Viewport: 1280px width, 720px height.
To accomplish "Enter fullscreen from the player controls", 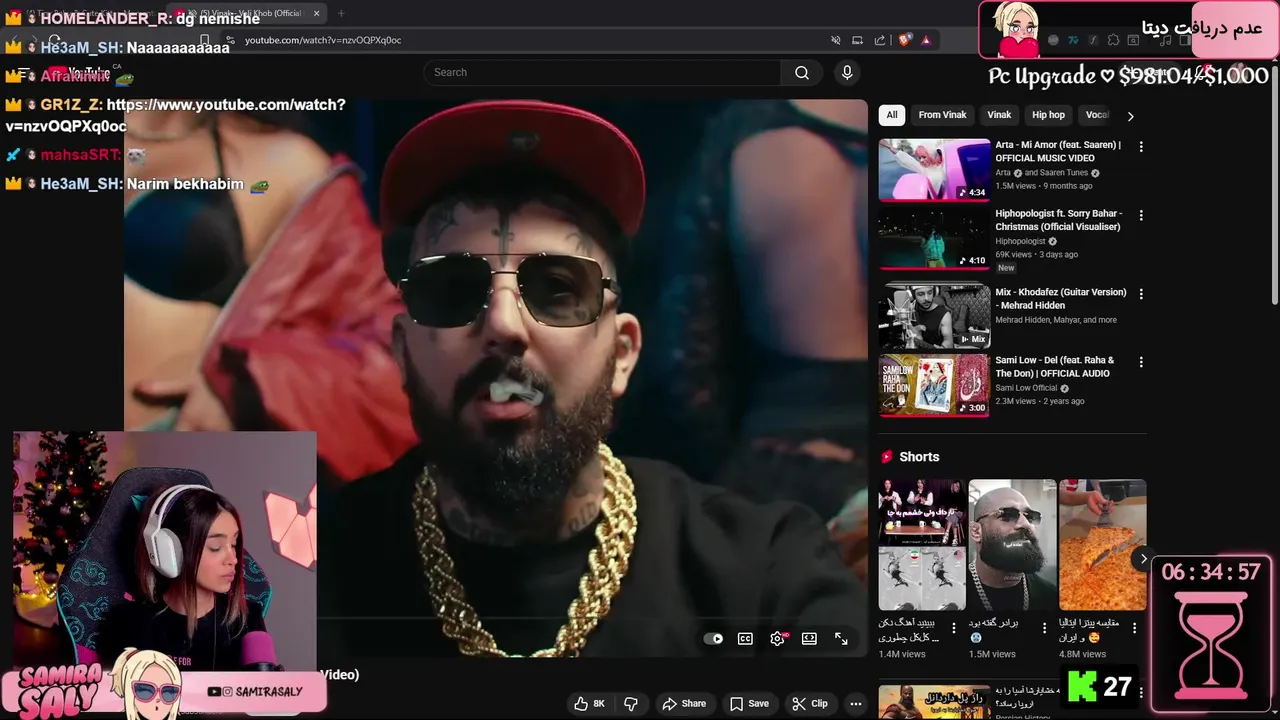I will [x=841, y=639].
